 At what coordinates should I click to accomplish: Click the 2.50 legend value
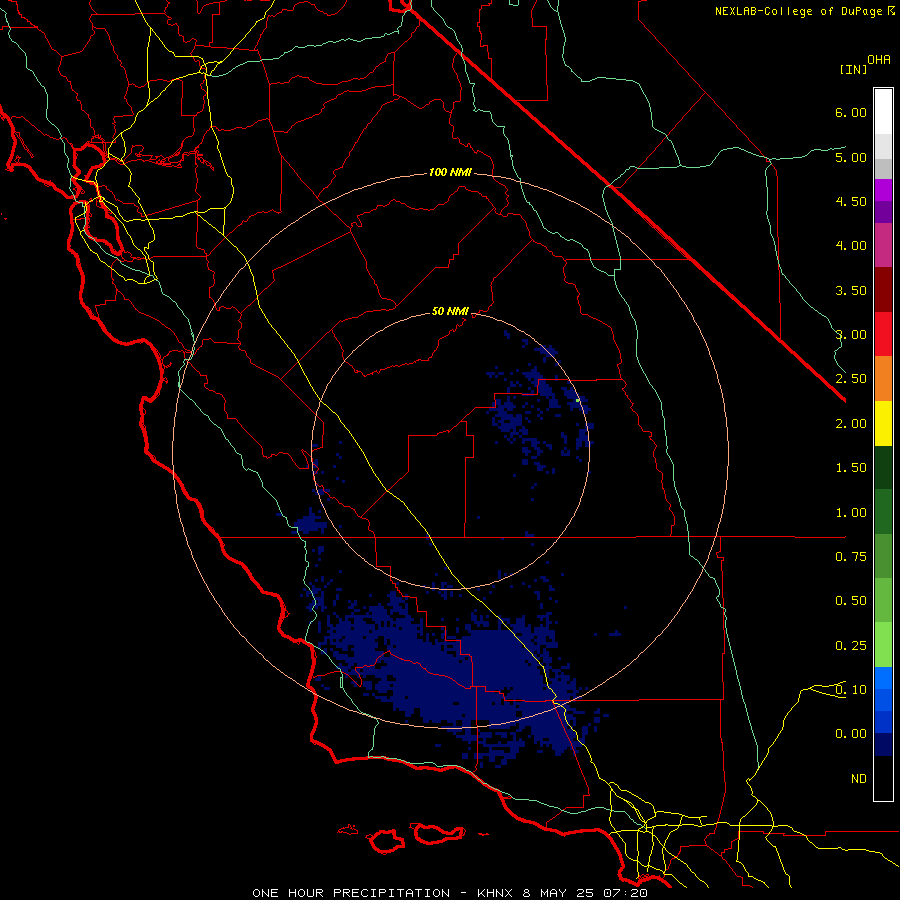coord(851,379)
